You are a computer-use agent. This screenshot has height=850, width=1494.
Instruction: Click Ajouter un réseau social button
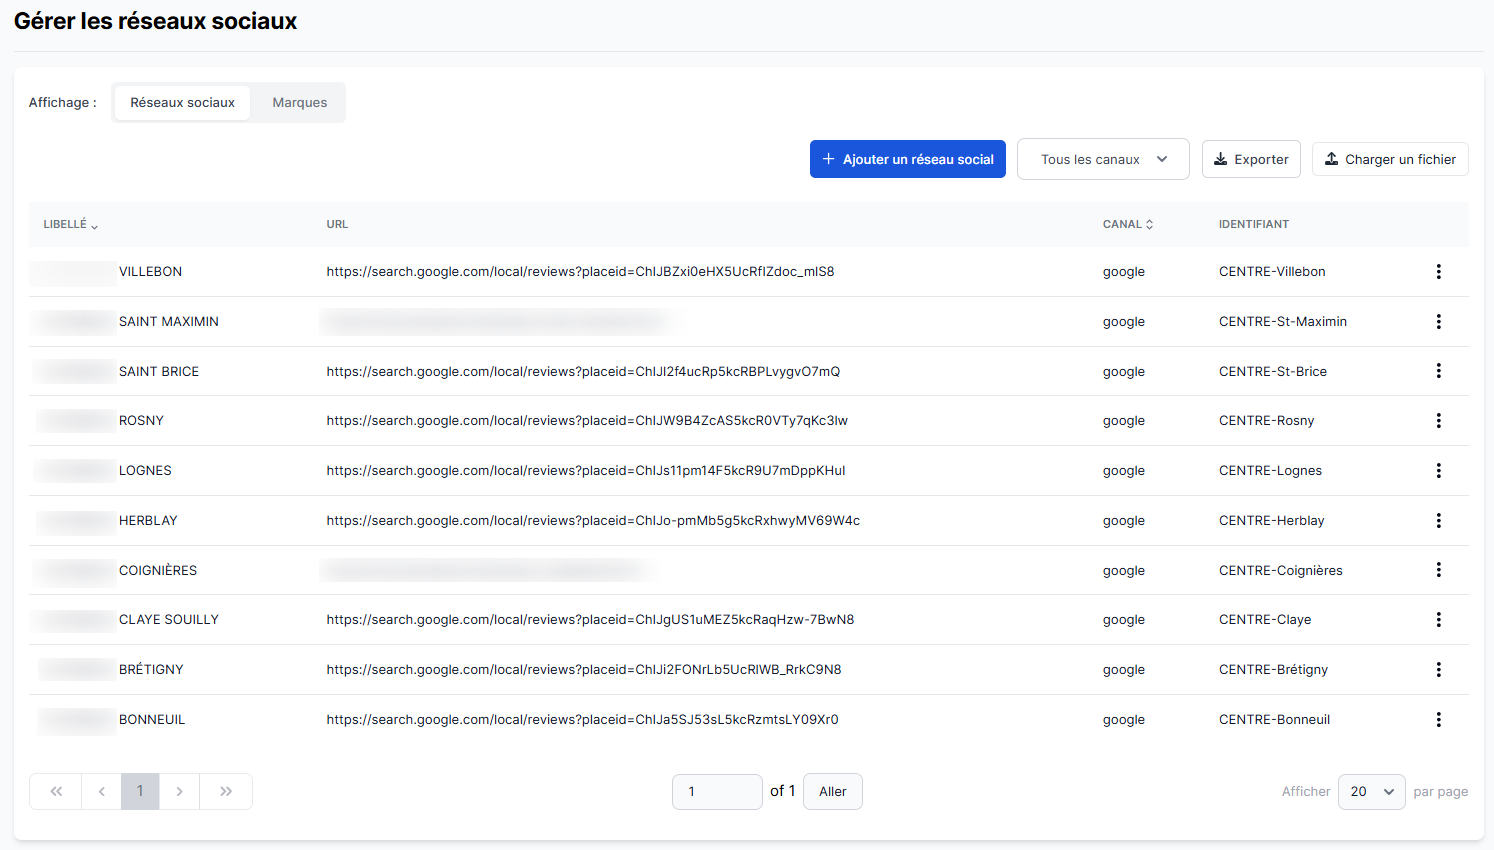point(907,159)
